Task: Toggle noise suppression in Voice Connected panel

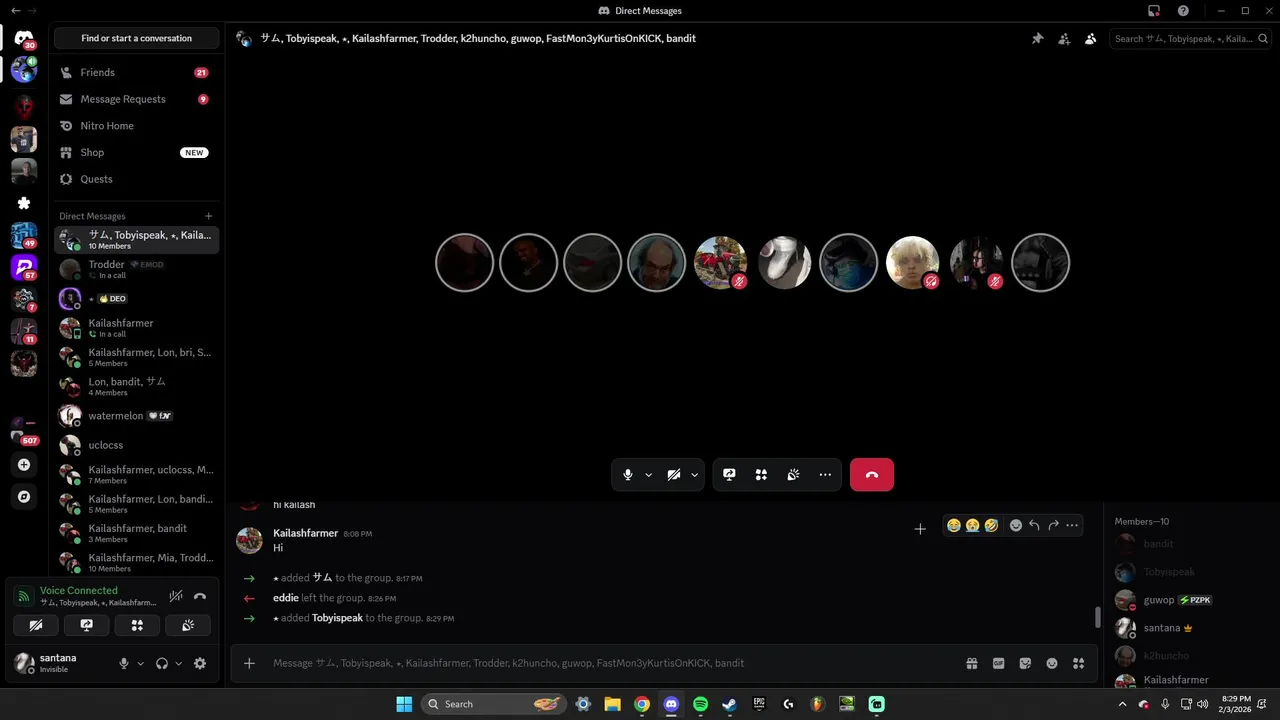Action: click(x=176, y=596)
